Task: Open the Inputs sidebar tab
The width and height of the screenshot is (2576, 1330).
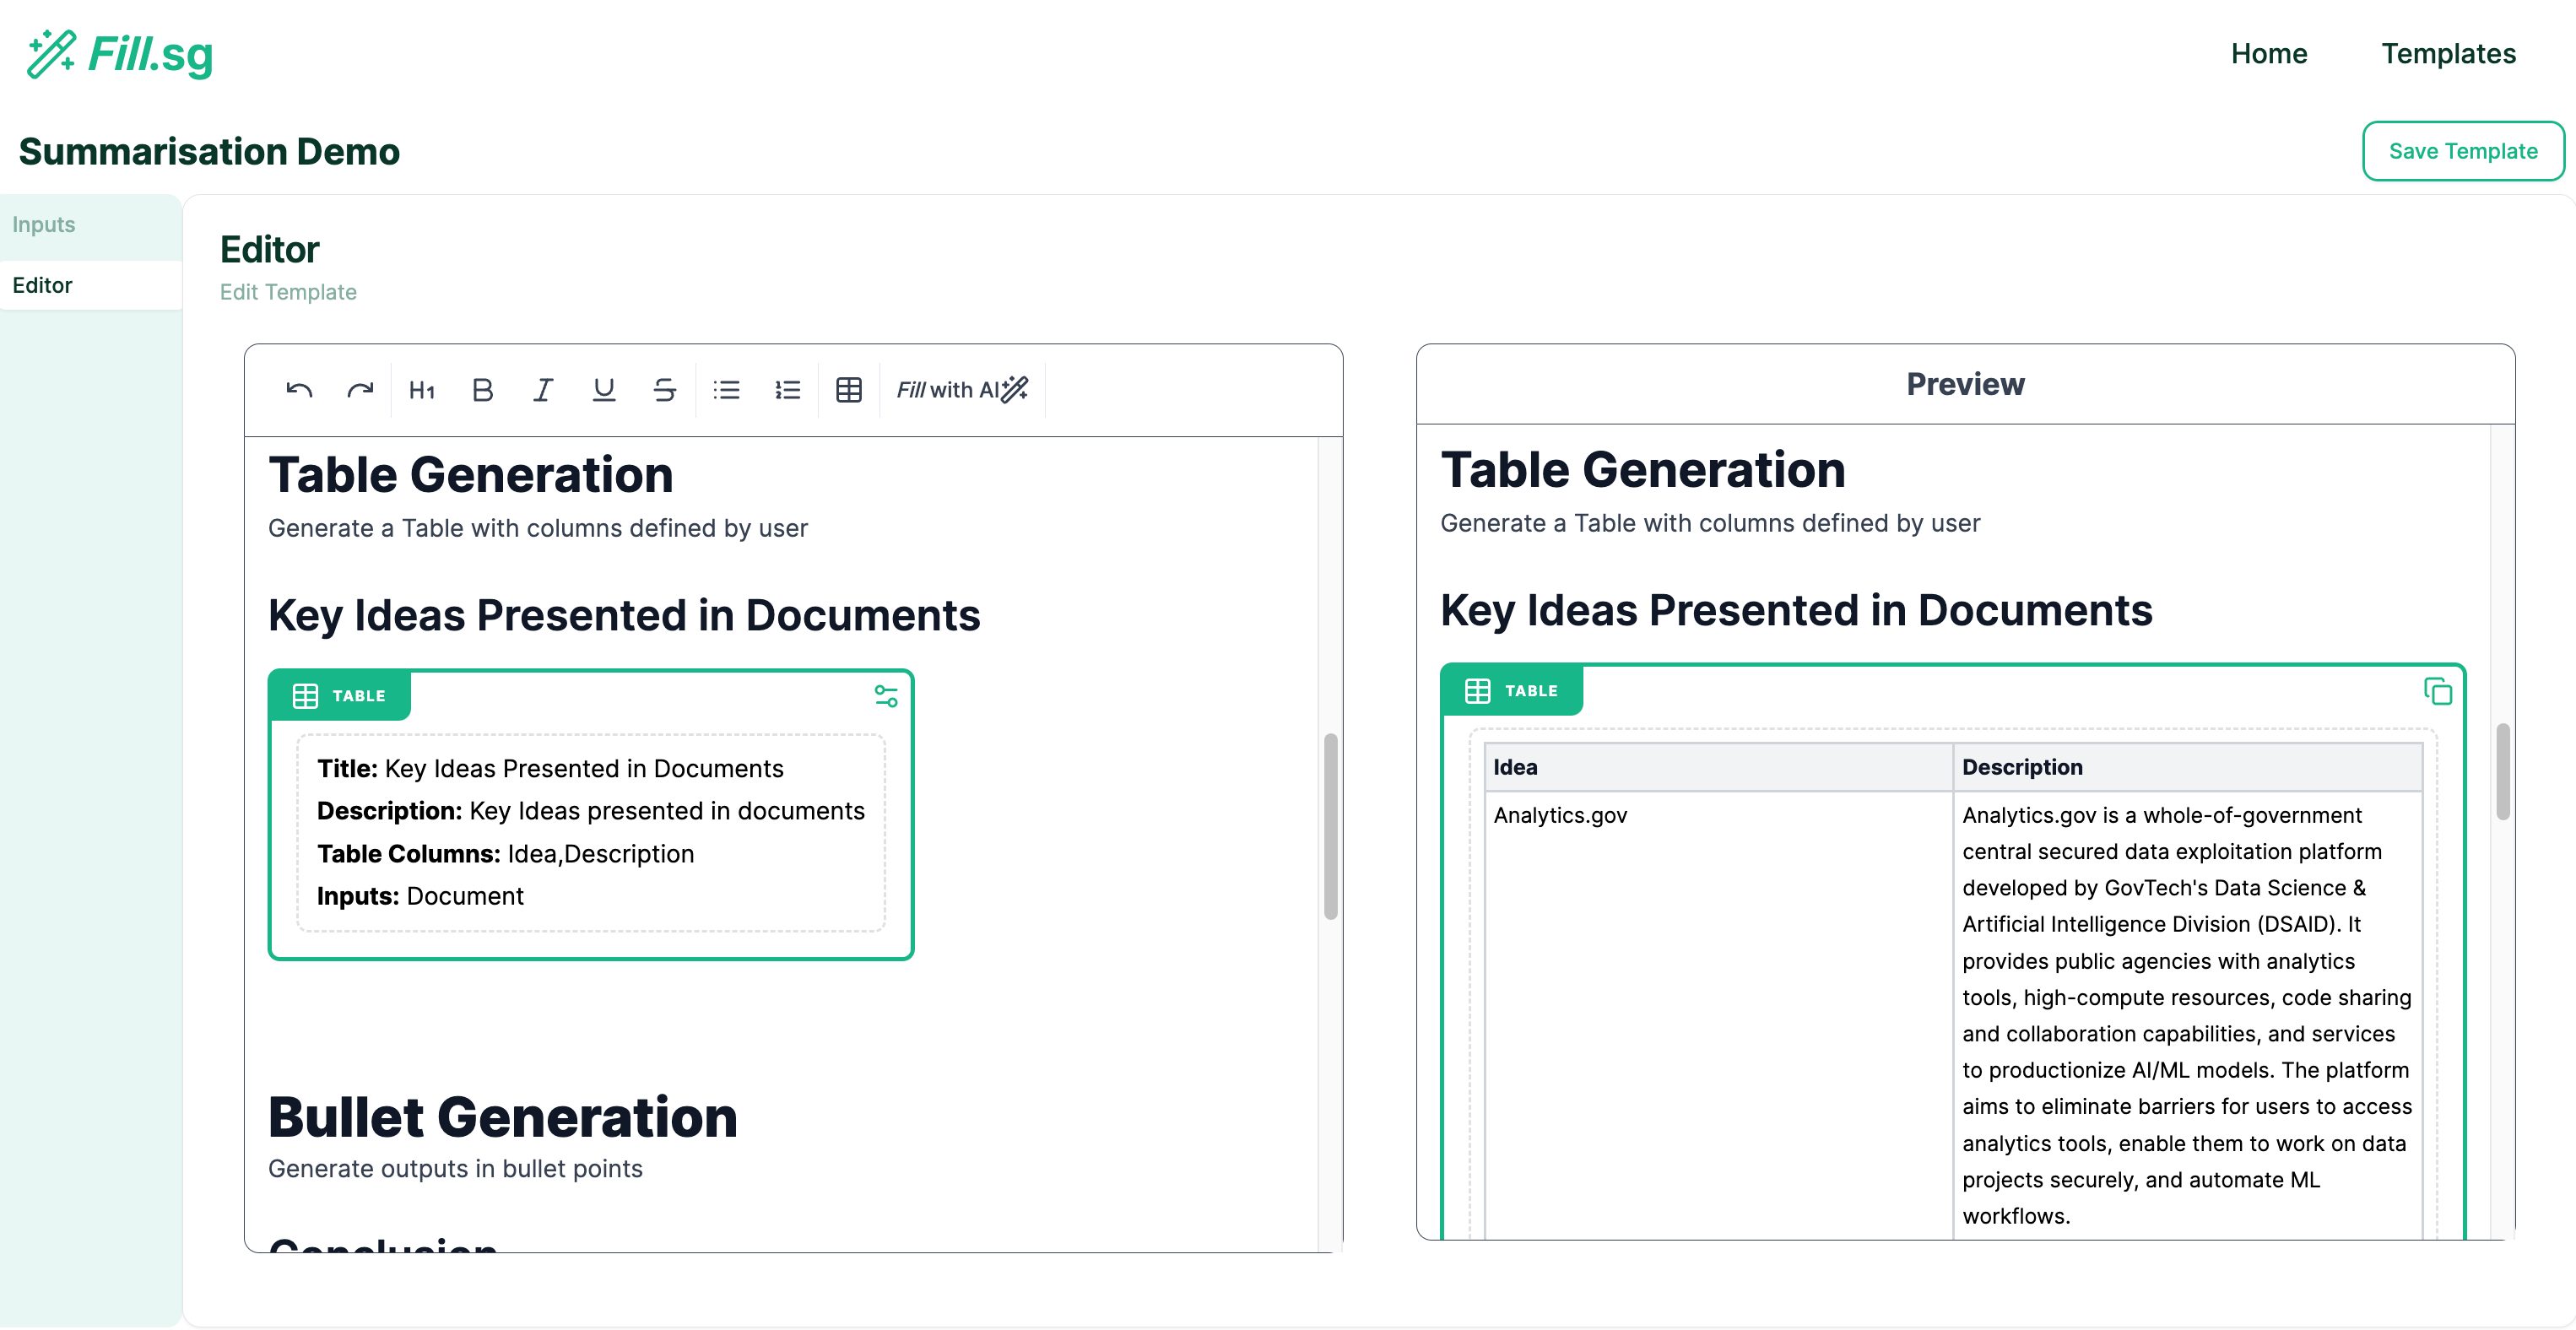Action: pos(44,224)
